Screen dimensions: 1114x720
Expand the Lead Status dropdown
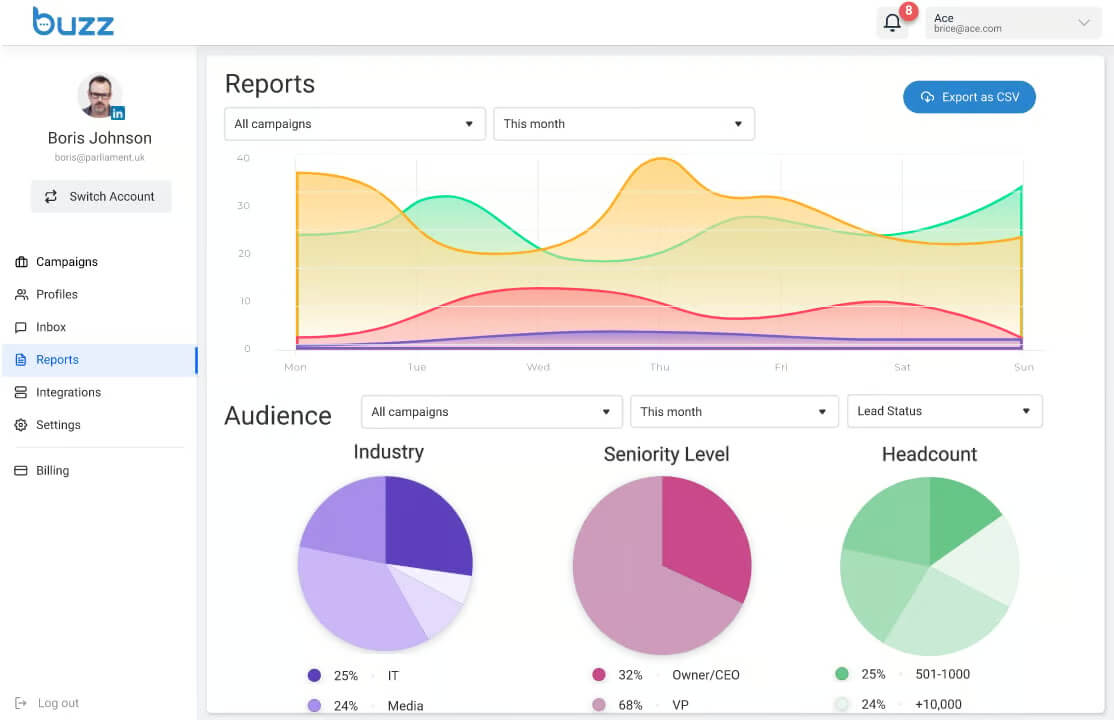click(x=945, y=411)
